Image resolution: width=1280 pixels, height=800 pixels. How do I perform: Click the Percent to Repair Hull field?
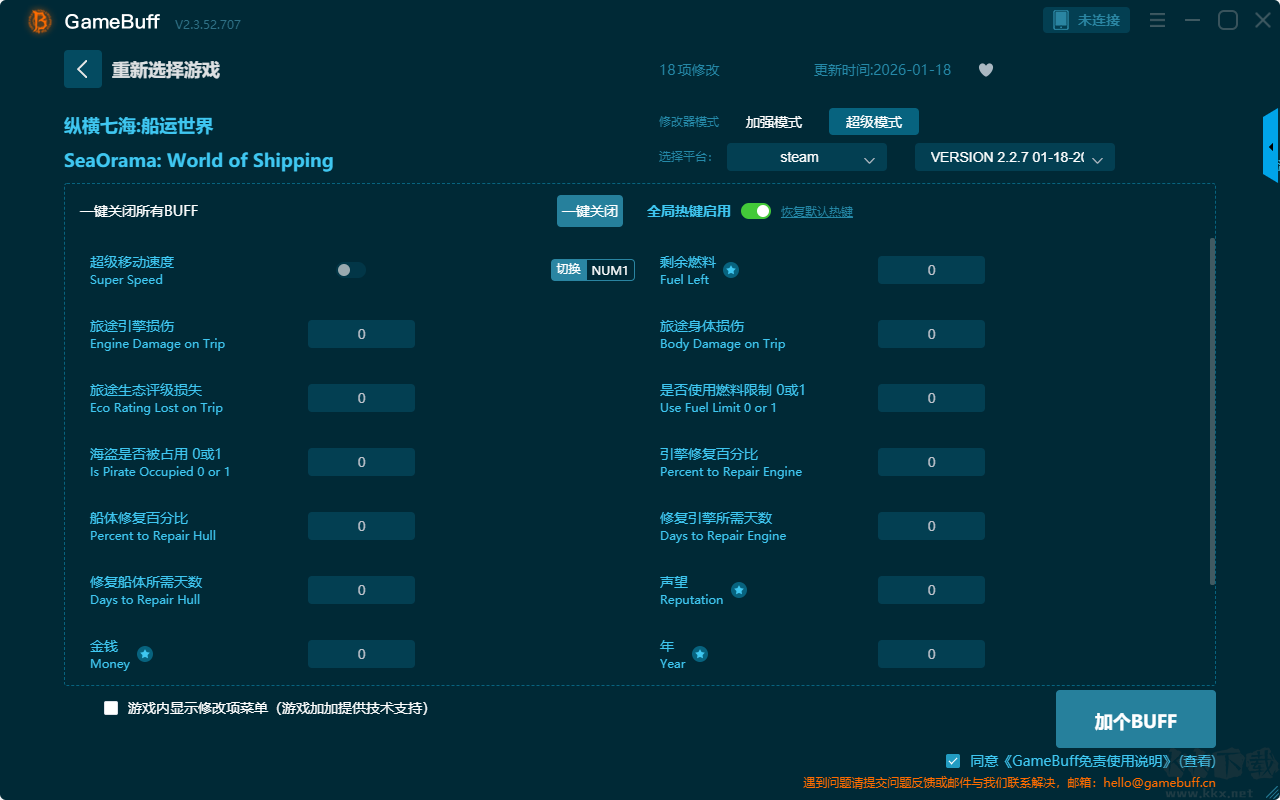click(361, 526)
